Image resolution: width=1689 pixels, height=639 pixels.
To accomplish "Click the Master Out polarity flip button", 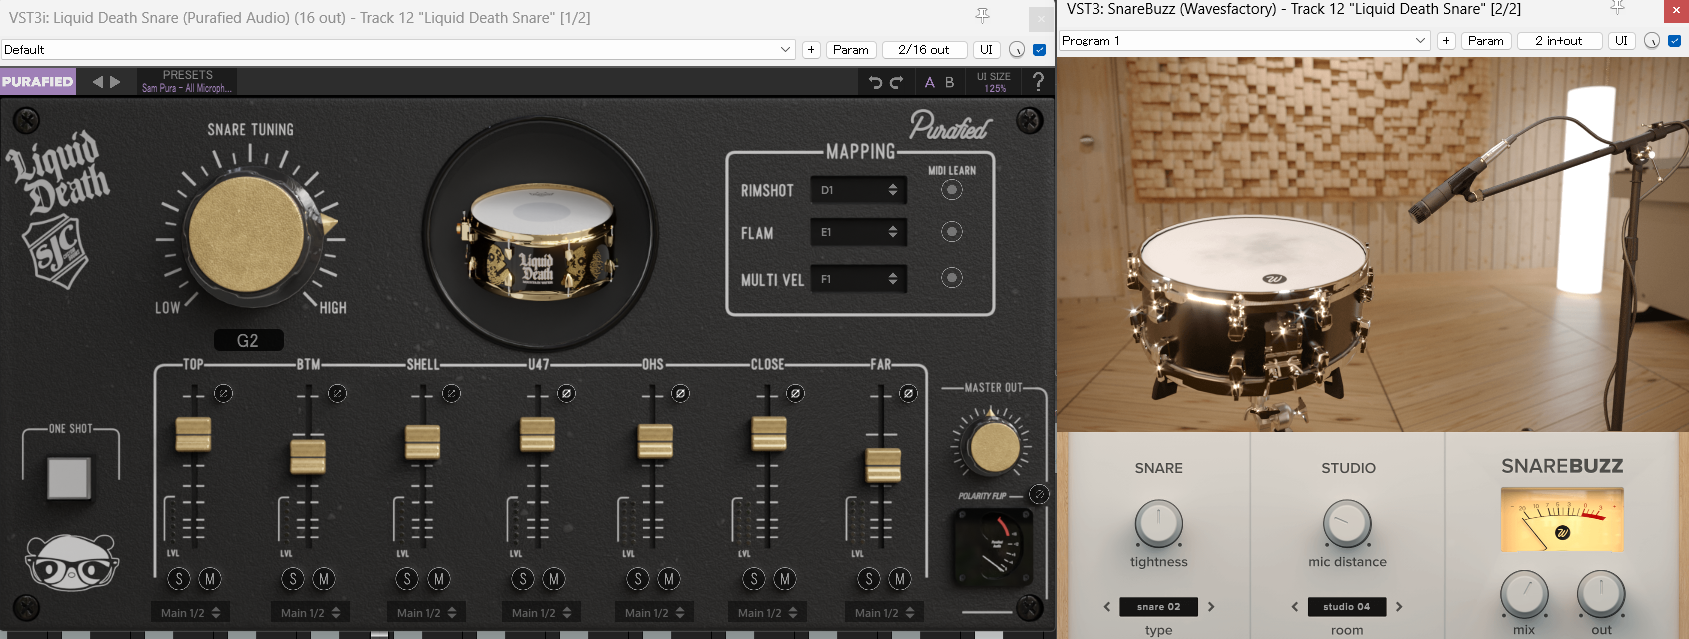I will [x=1039, y=494].
